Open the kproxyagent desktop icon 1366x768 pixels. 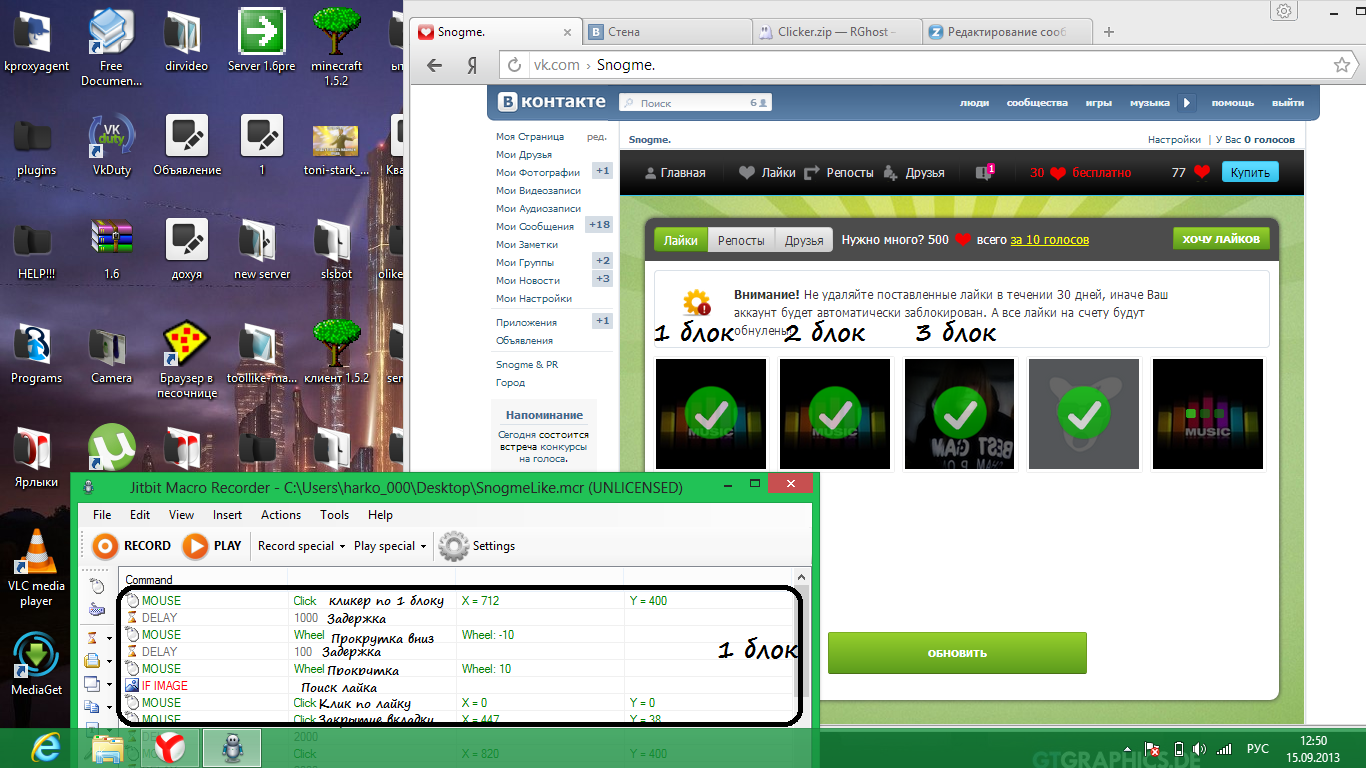36,42
